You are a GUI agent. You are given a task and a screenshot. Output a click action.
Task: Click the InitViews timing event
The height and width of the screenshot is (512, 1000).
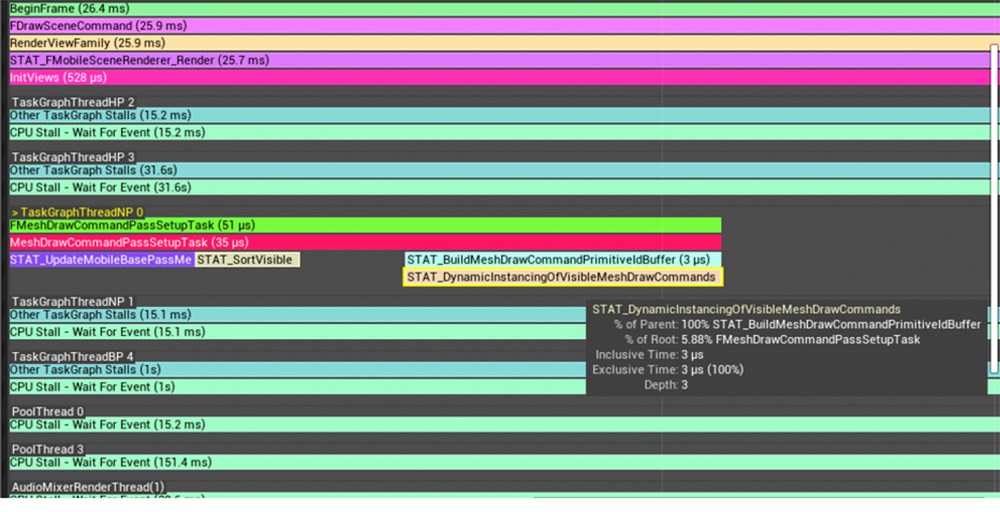tap(499, 78)
